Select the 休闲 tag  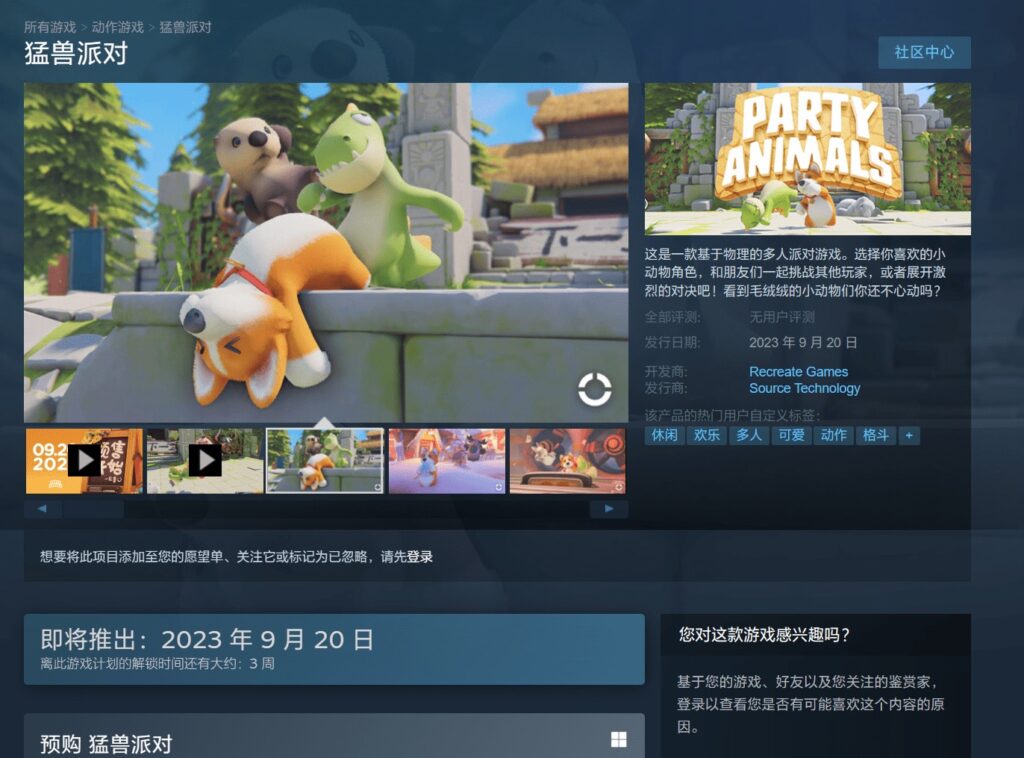click(x=664, y=435)
